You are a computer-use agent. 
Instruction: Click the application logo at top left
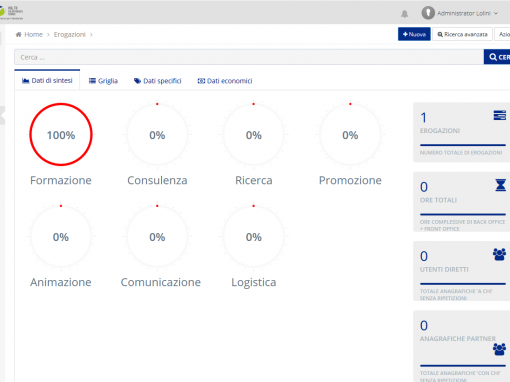(11, 12)
